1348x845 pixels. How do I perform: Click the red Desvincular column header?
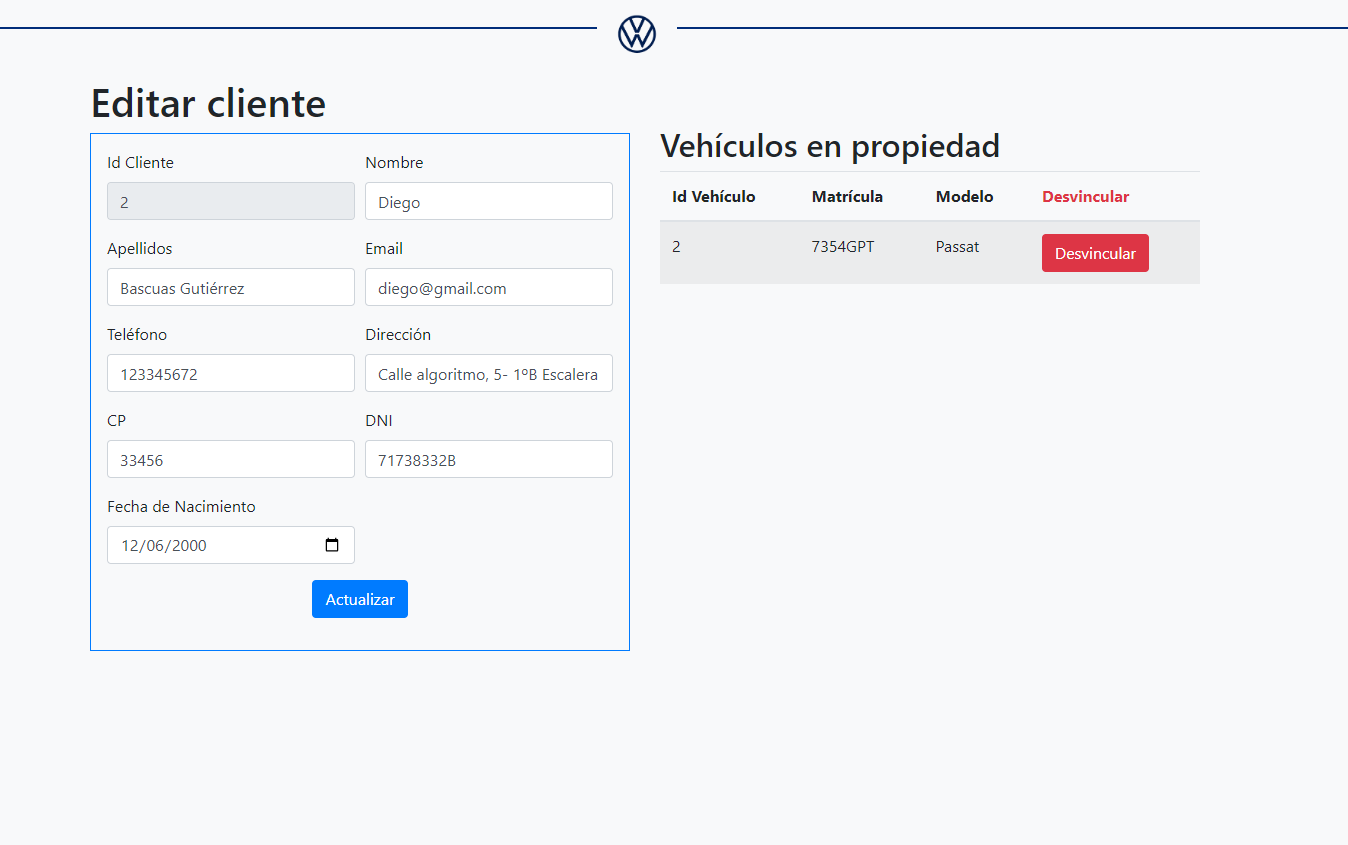1085,196
